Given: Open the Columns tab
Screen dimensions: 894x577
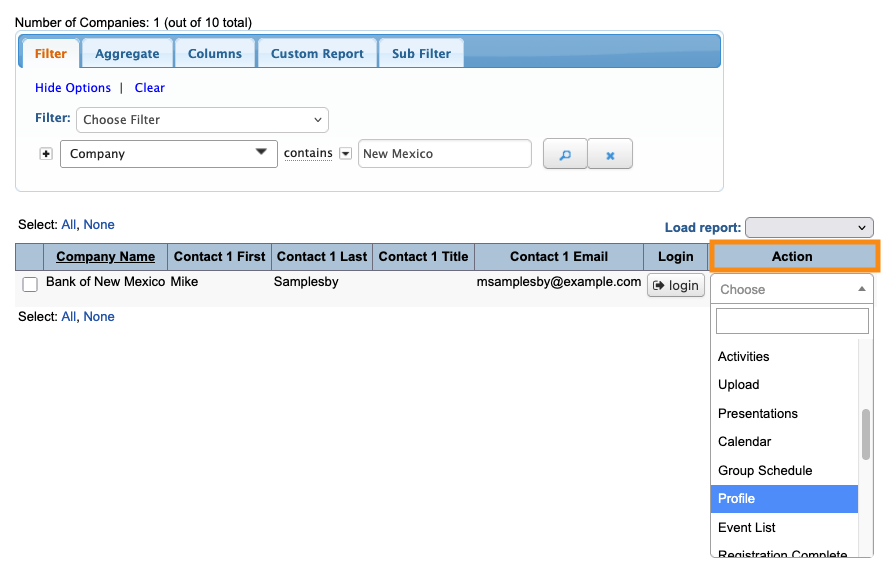Looking at the screenshot, I should 215,54.
